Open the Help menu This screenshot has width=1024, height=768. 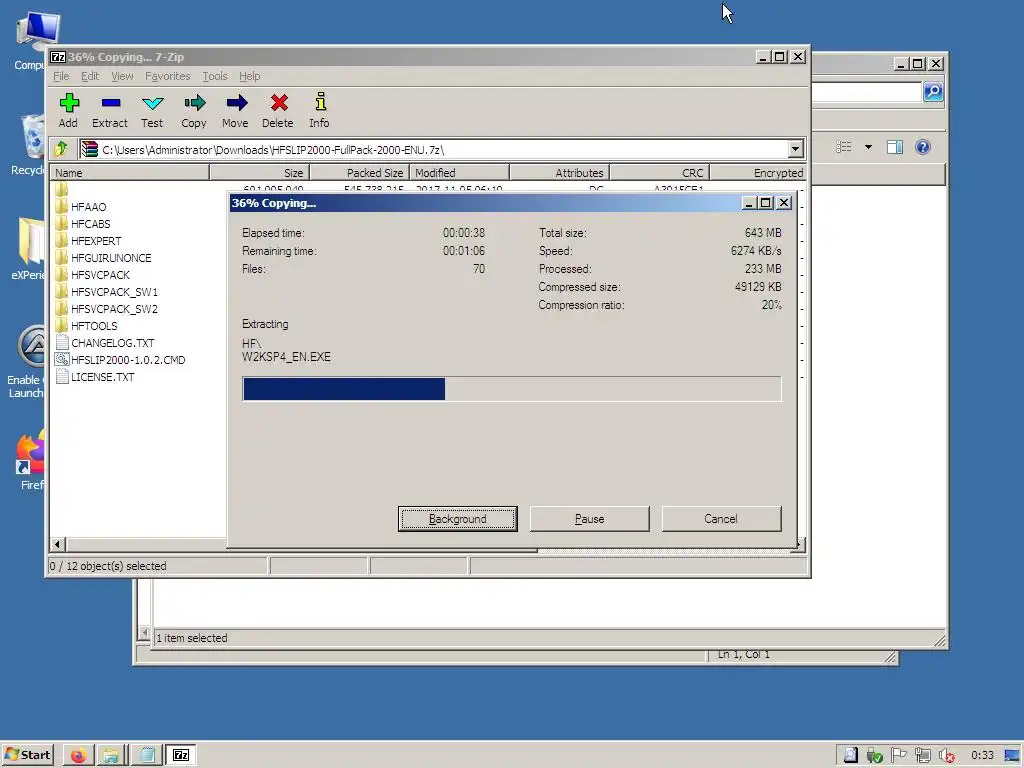coord(249,76)
